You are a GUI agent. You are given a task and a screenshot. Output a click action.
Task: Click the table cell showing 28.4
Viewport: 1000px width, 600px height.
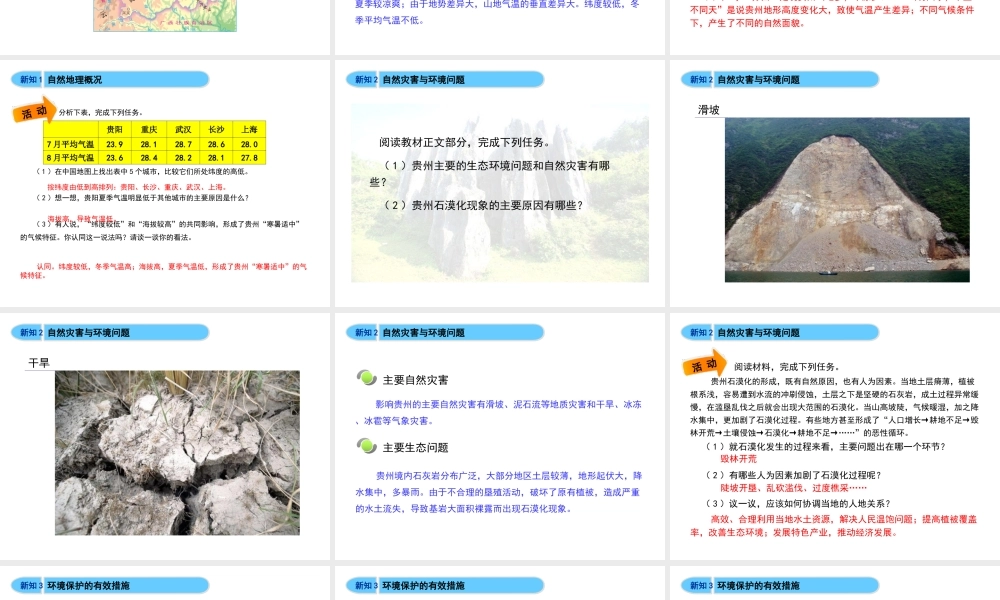point(149,157)
